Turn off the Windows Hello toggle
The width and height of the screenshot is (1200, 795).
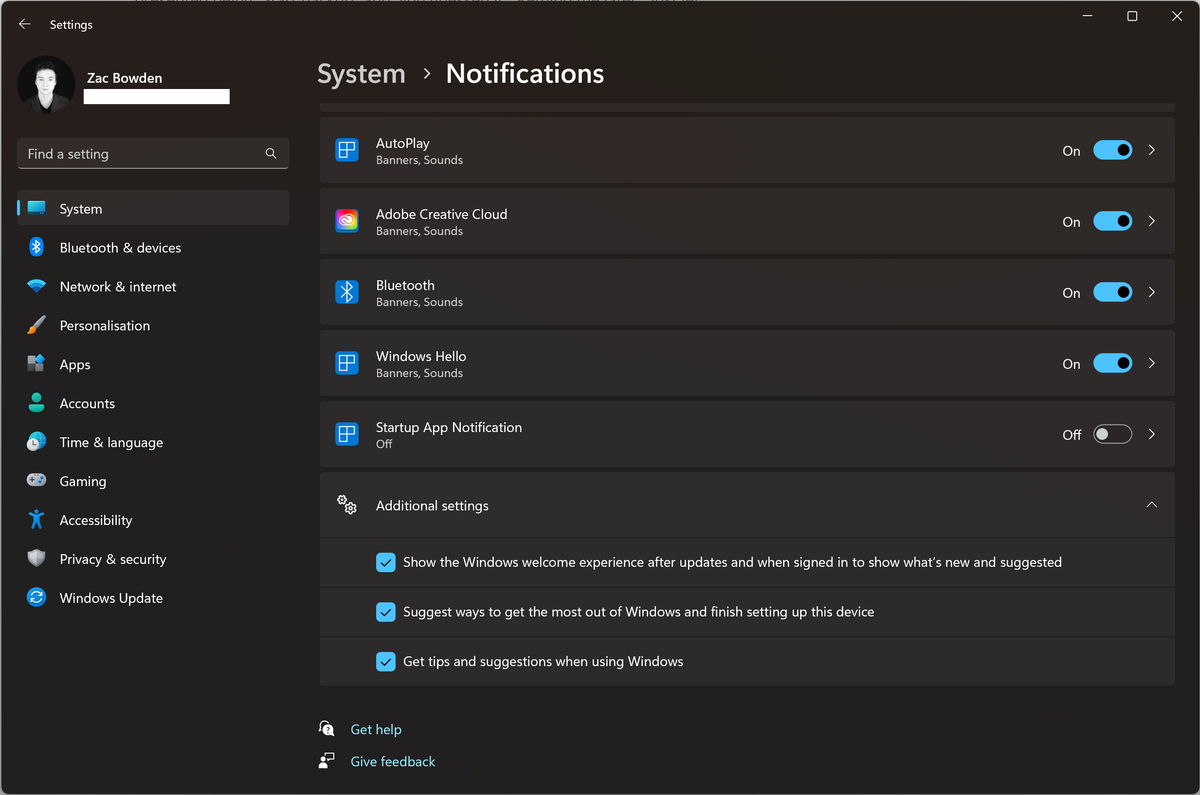[x=1112, y=363]
